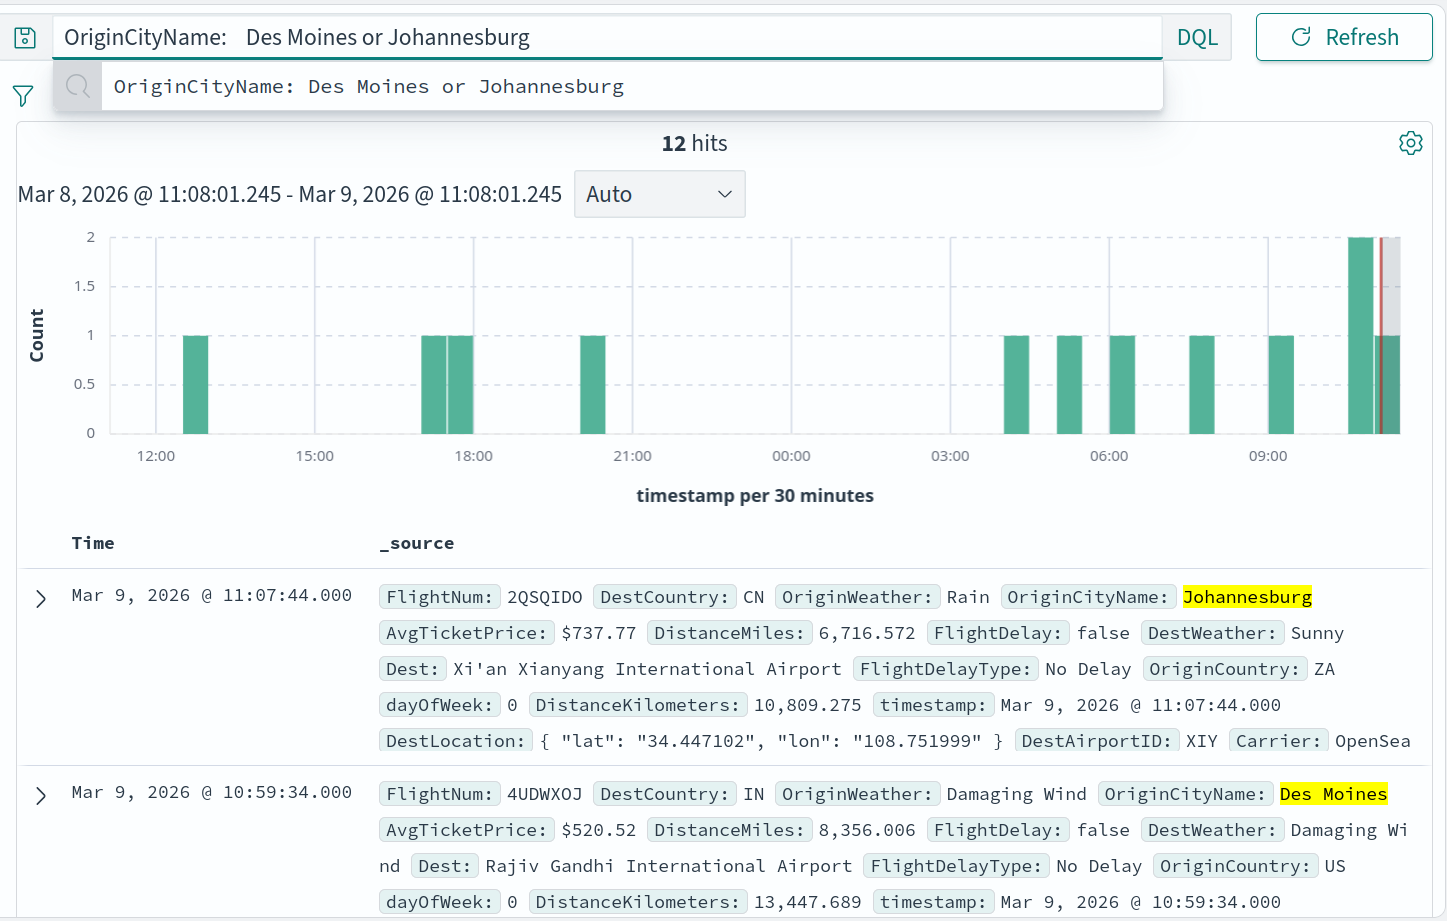Screen dimensions: 1447x921
Task: Expand the 10:59:34 Des Moines document row
Action: [41, 796]
